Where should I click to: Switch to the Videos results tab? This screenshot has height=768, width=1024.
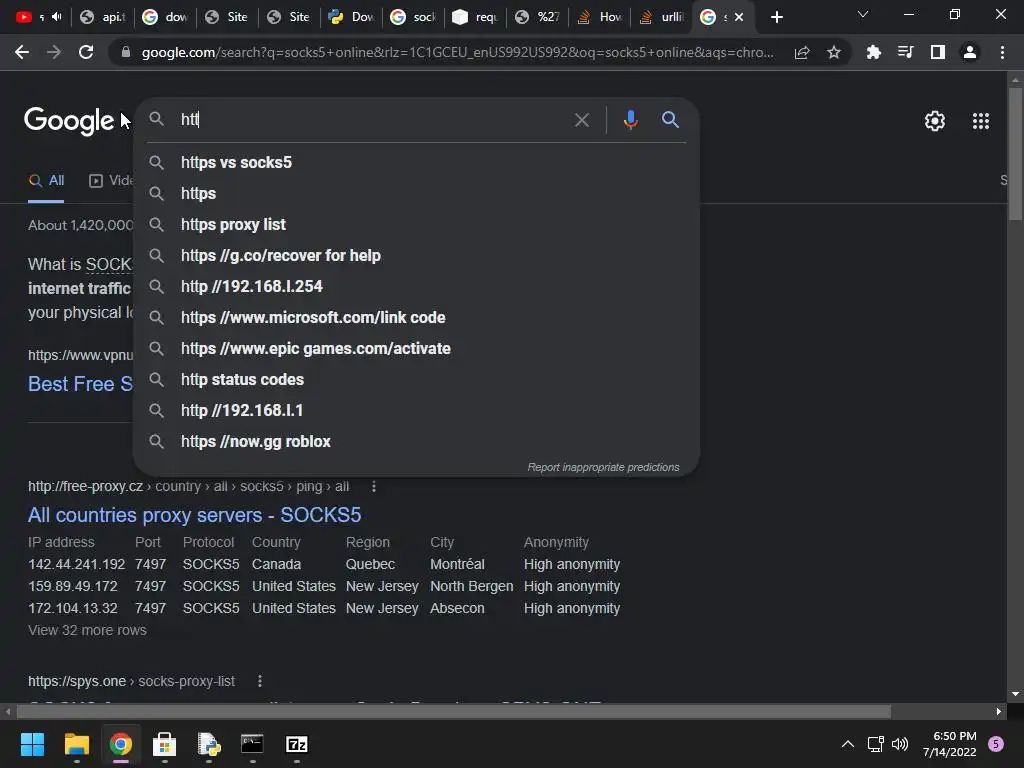[110, 181]
